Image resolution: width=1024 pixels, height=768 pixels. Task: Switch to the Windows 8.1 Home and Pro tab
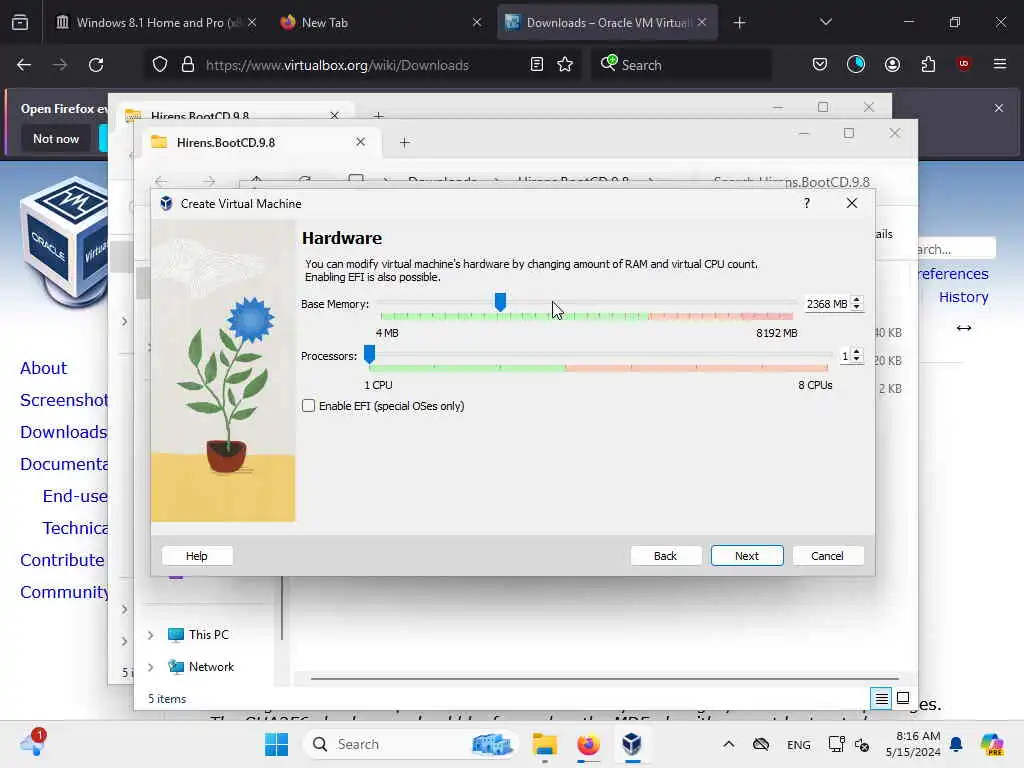coord(155,23)
